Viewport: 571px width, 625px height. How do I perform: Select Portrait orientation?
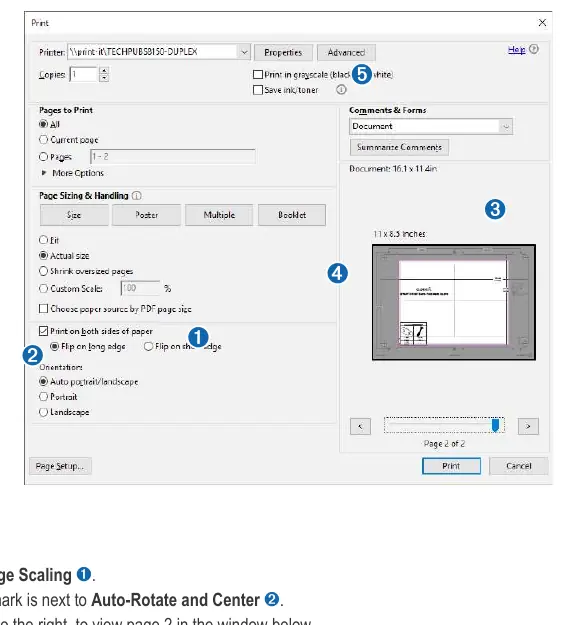coord(43,397)
